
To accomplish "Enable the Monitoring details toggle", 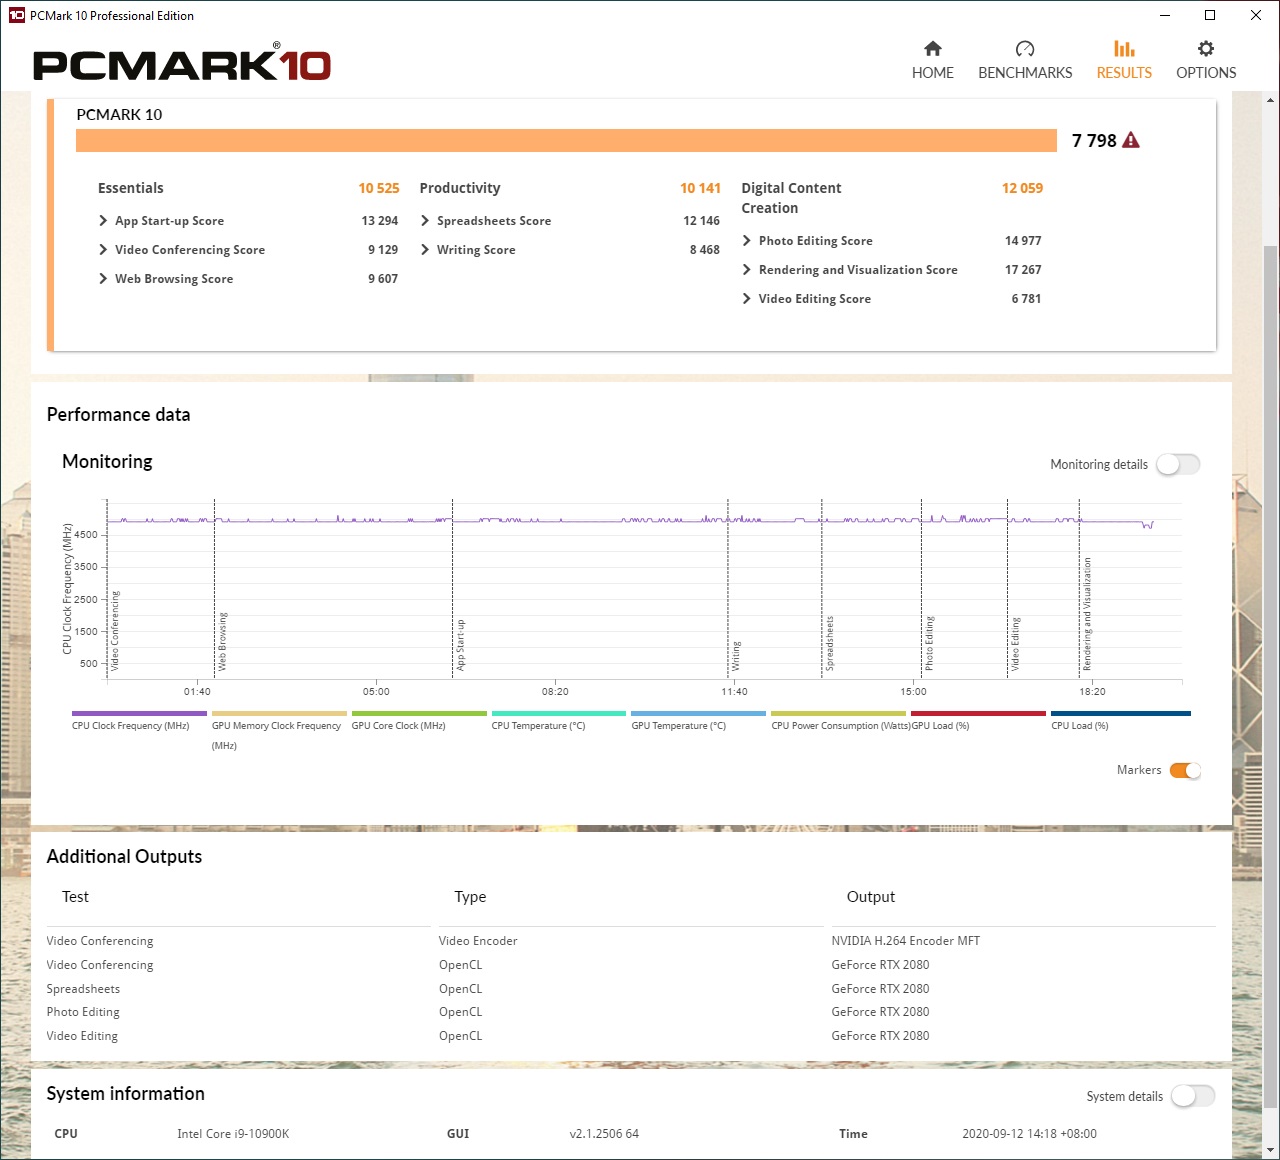I will 1177,464.
